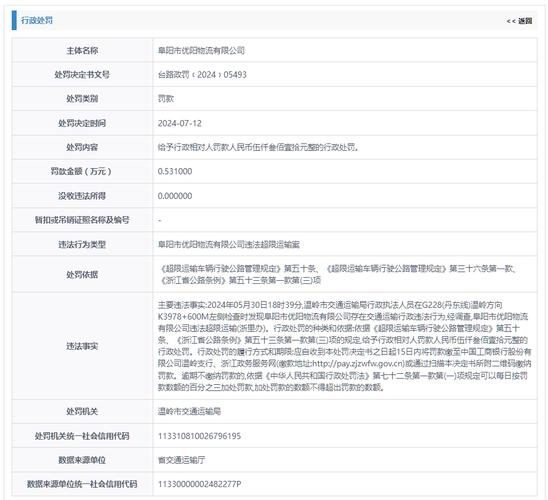The height and width of the screenshot is (500, 548).
Task: Select 罚款 value in 处罚类别 row
Action: coord(166,99)
